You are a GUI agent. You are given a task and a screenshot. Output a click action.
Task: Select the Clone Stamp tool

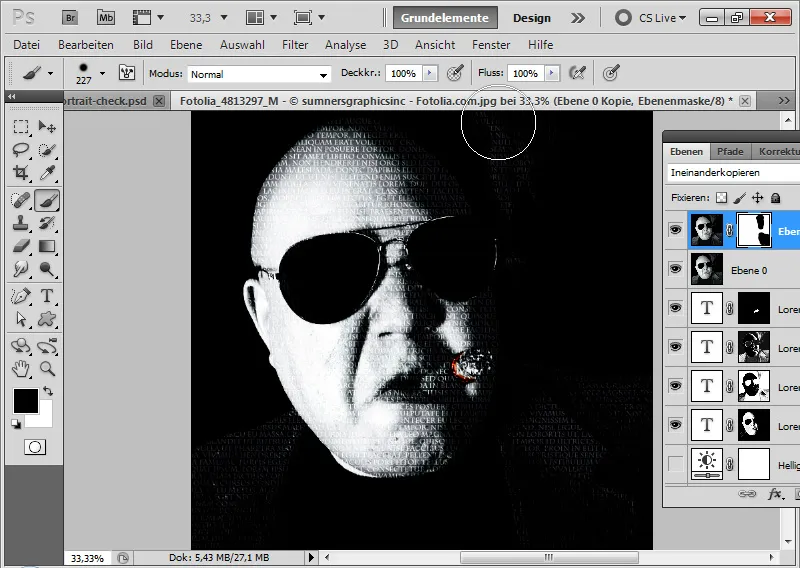[x=20, y=223]
